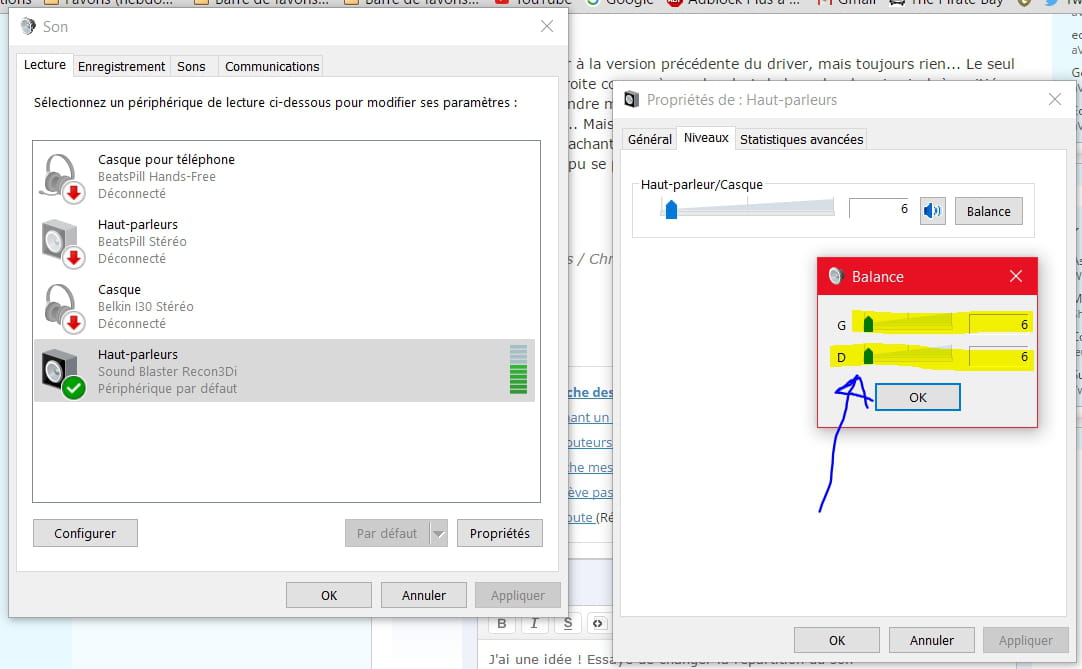Click the BeatsPill Stéréo speaker icon
This screenshot has width=1082, height=669.
pos(62,243)
